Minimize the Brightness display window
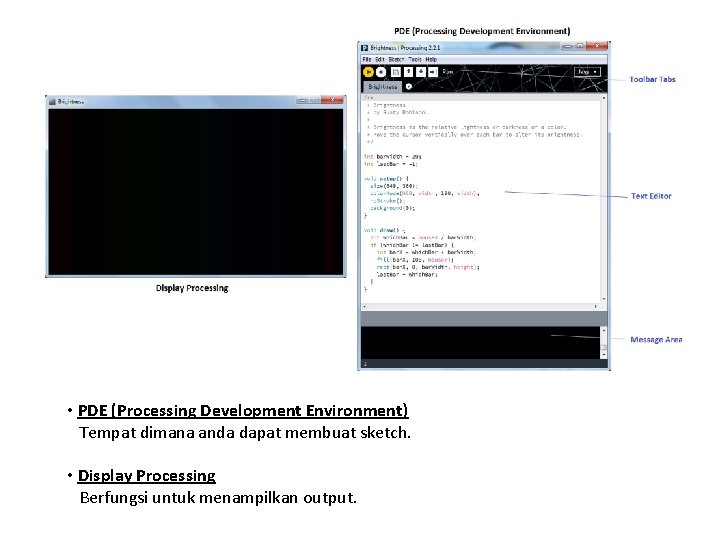720x540 pixels. [303, 100]
